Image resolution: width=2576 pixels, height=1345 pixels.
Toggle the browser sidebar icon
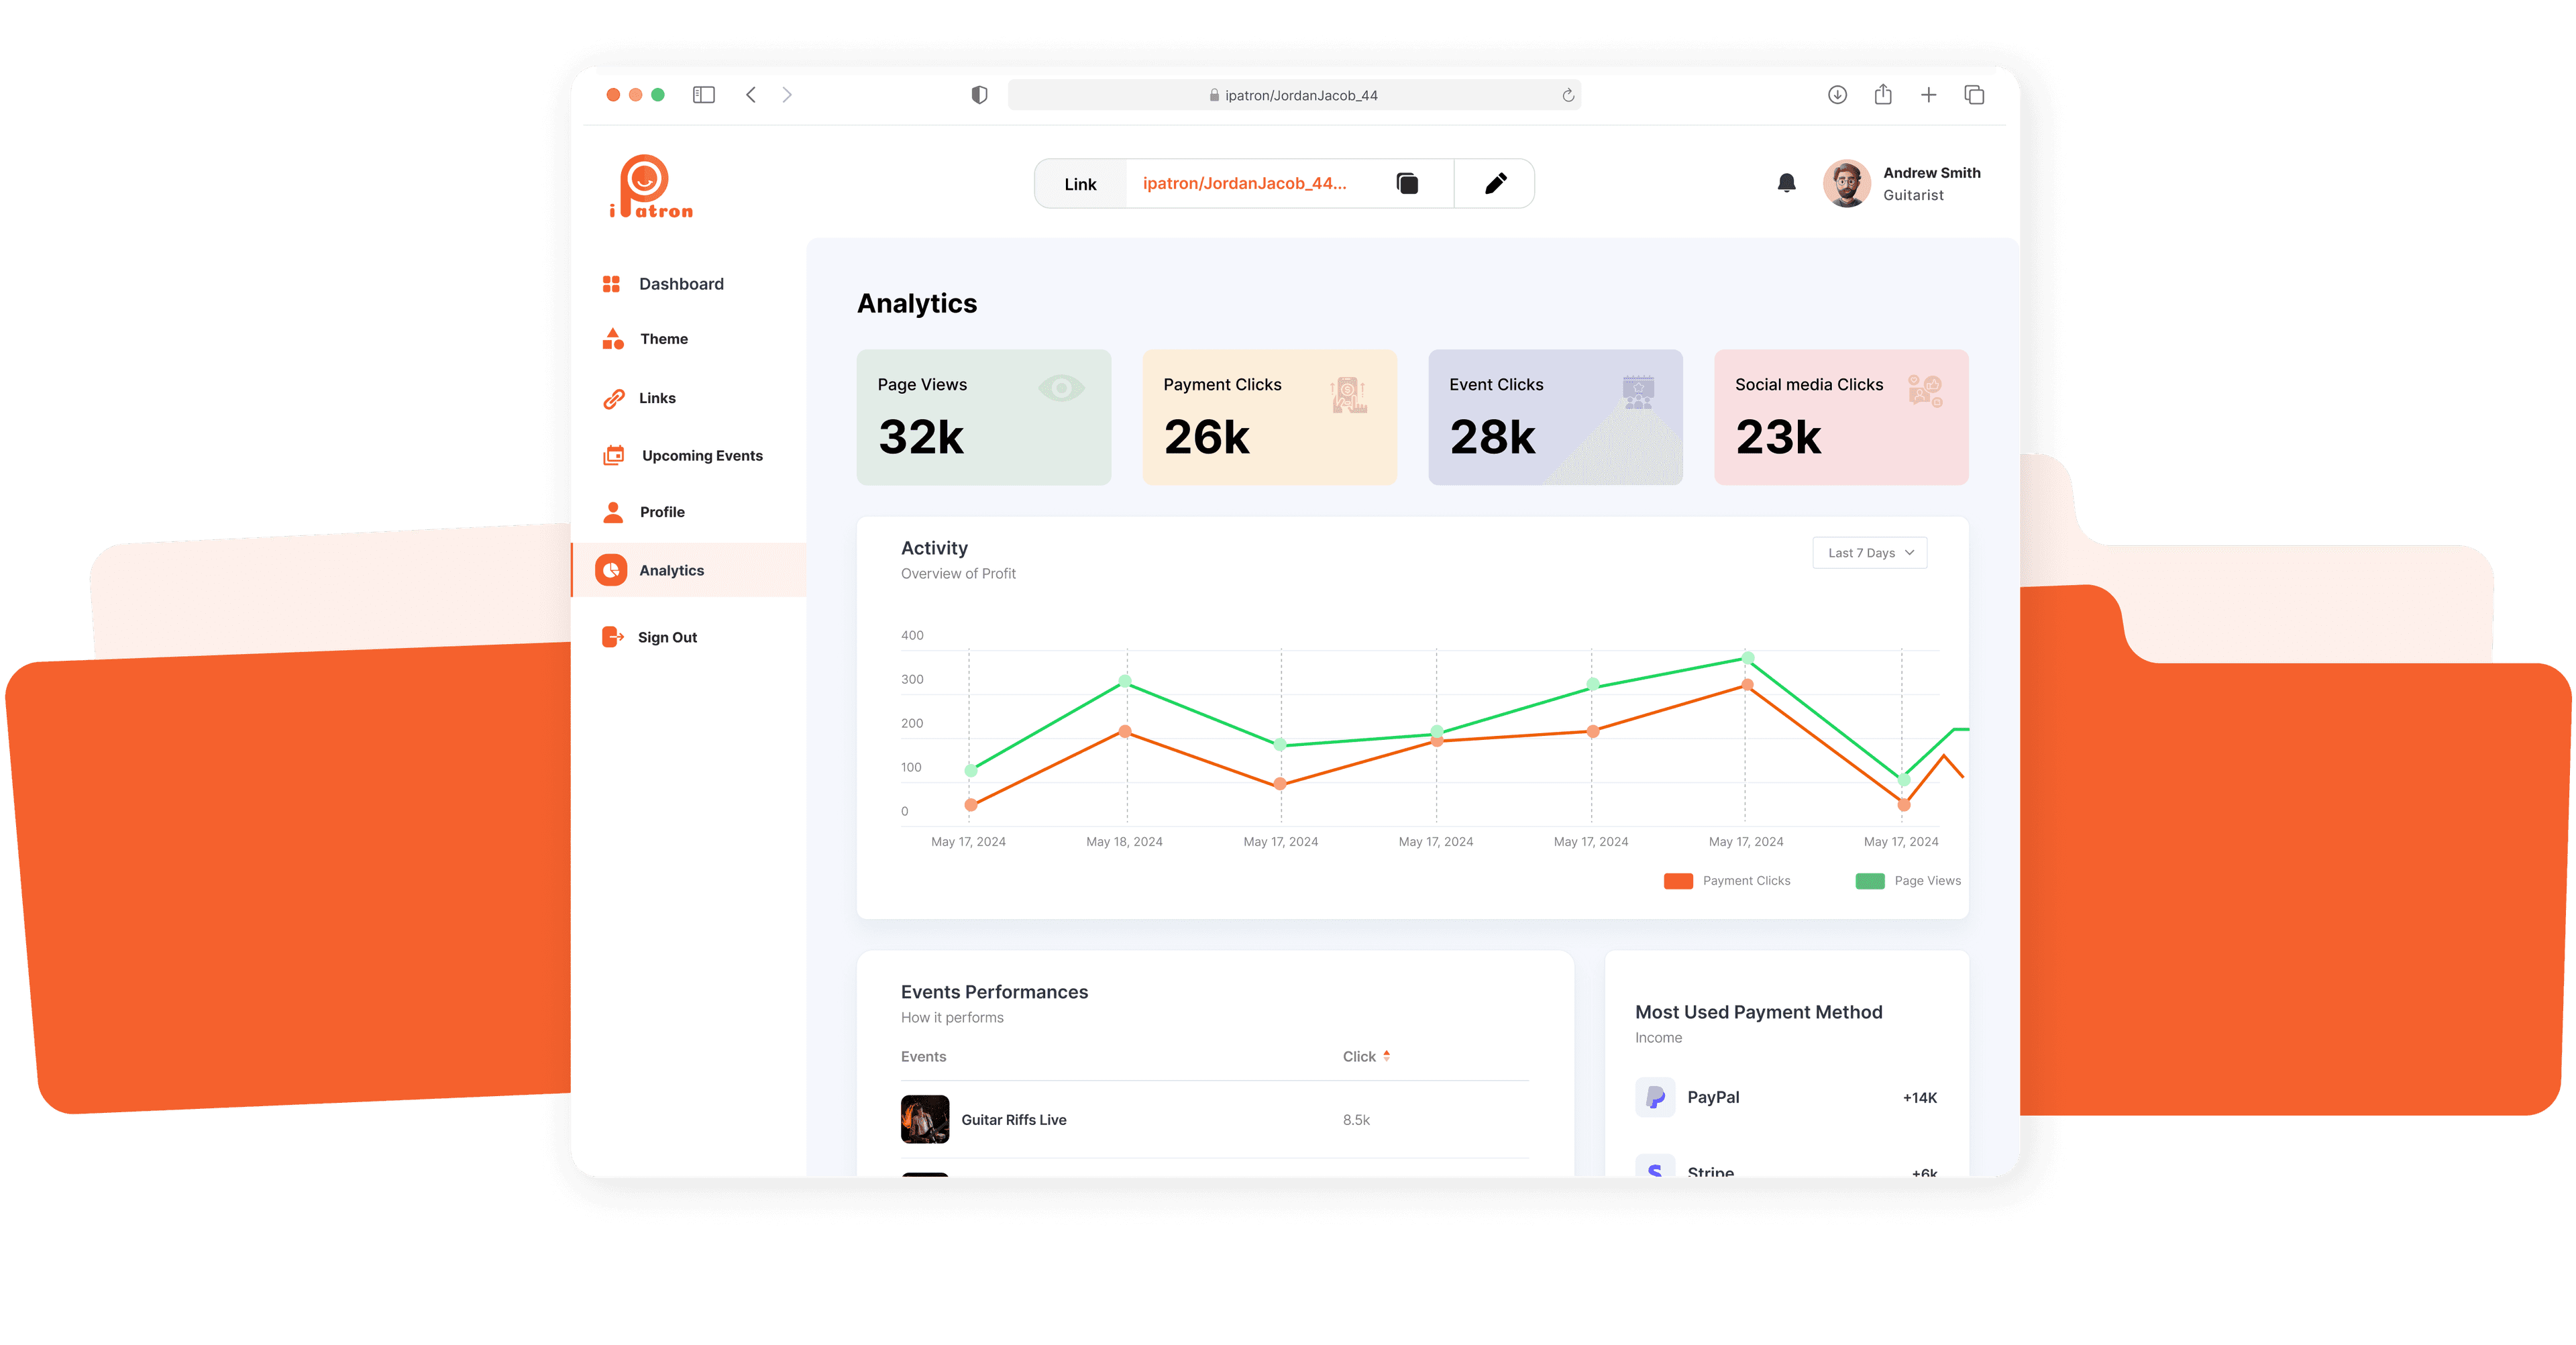(704, 95)
